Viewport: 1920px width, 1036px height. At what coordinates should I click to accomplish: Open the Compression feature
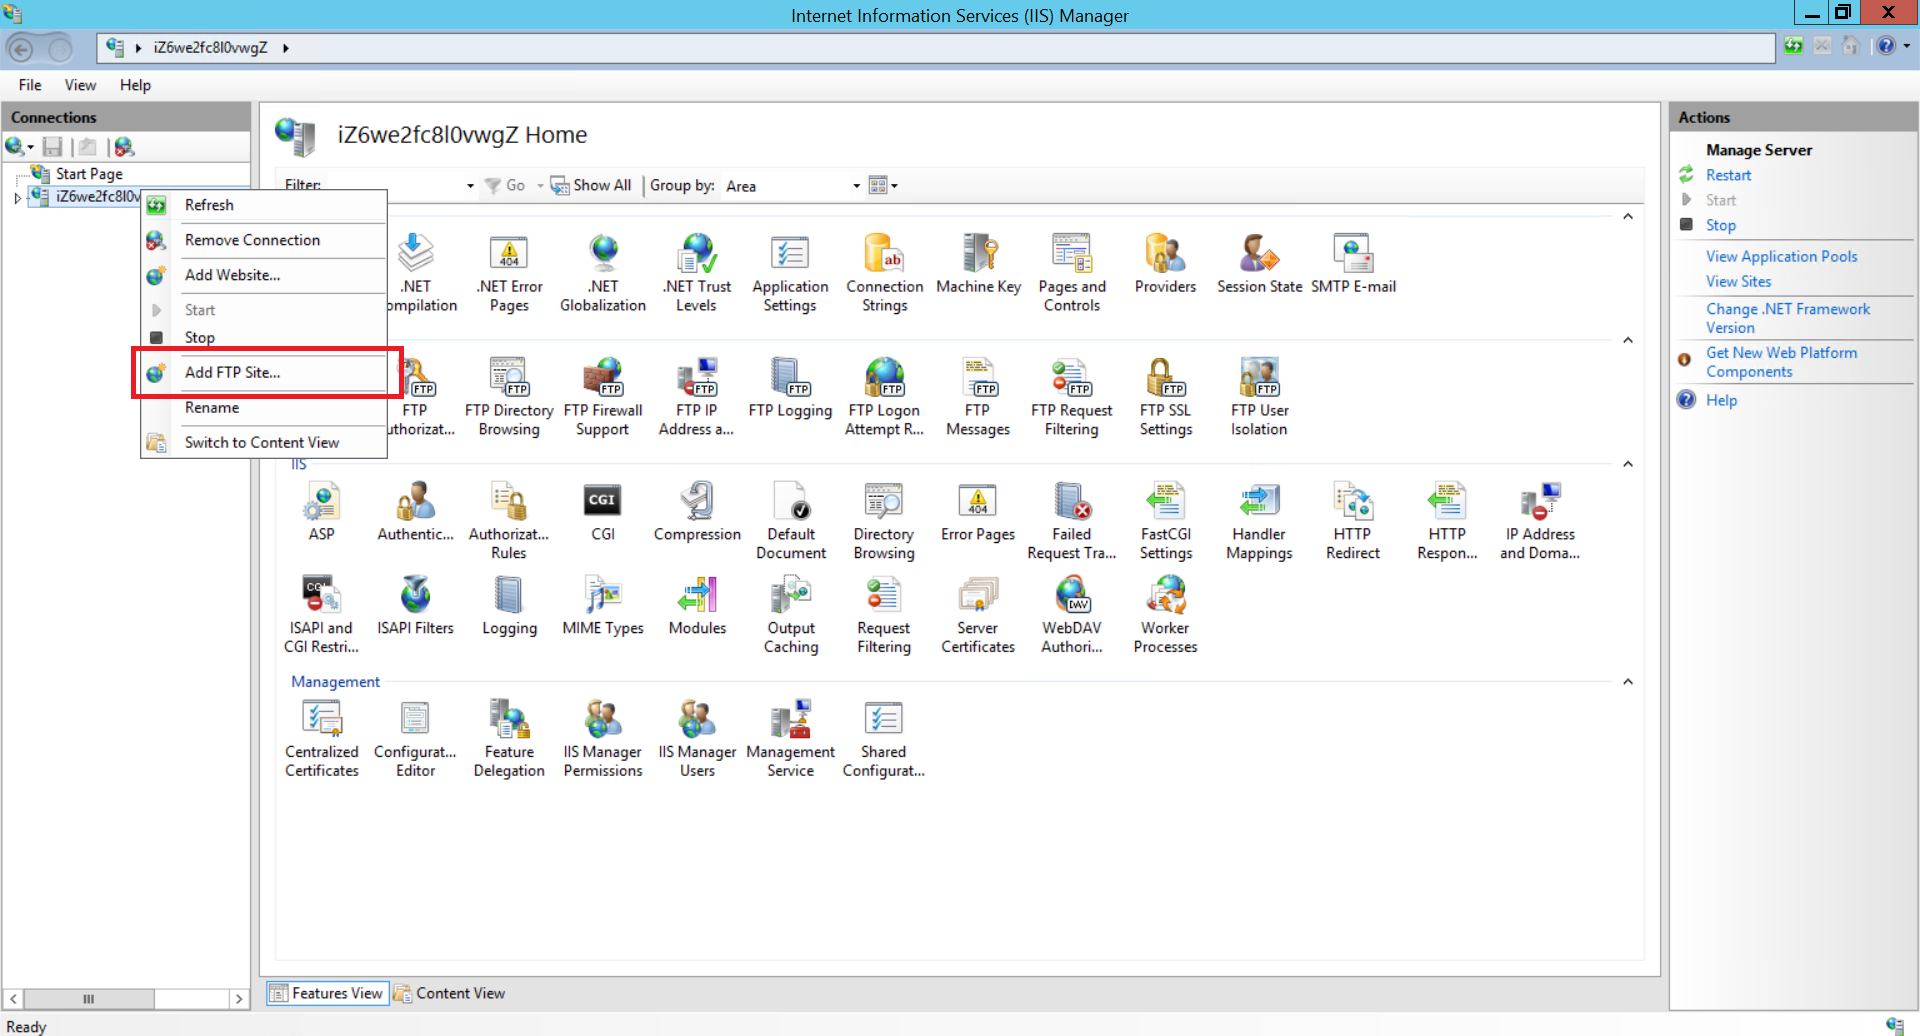tap(697, 511)
